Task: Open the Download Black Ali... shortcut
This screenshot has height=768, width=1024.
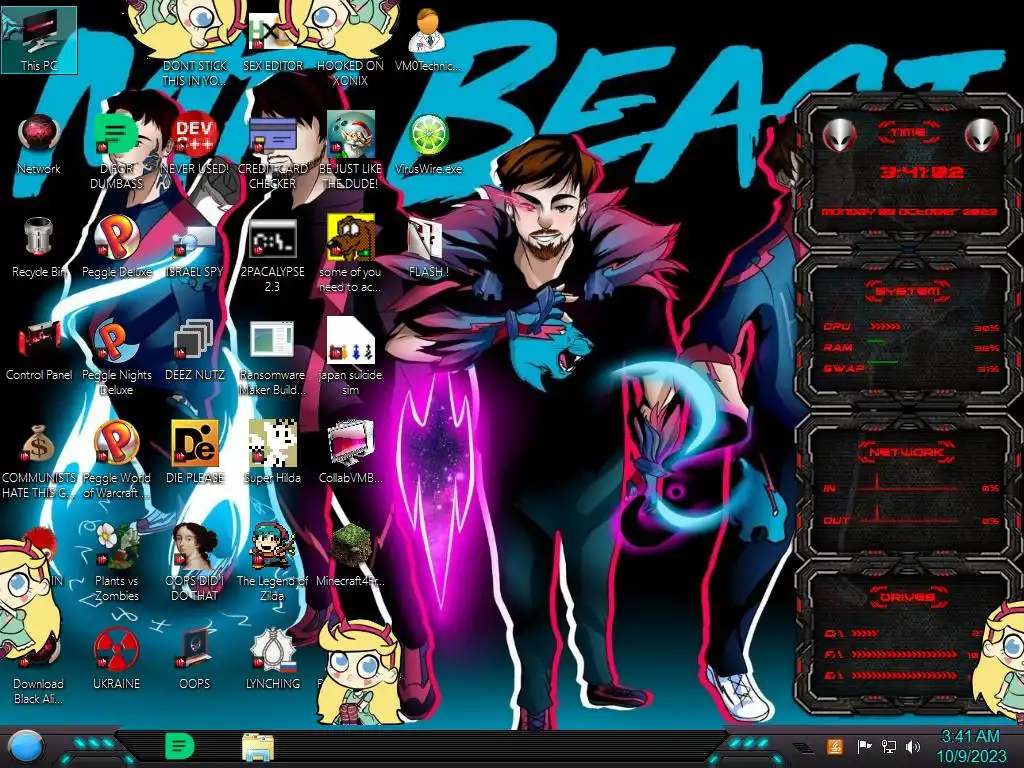Action: (x=39, y=666)
